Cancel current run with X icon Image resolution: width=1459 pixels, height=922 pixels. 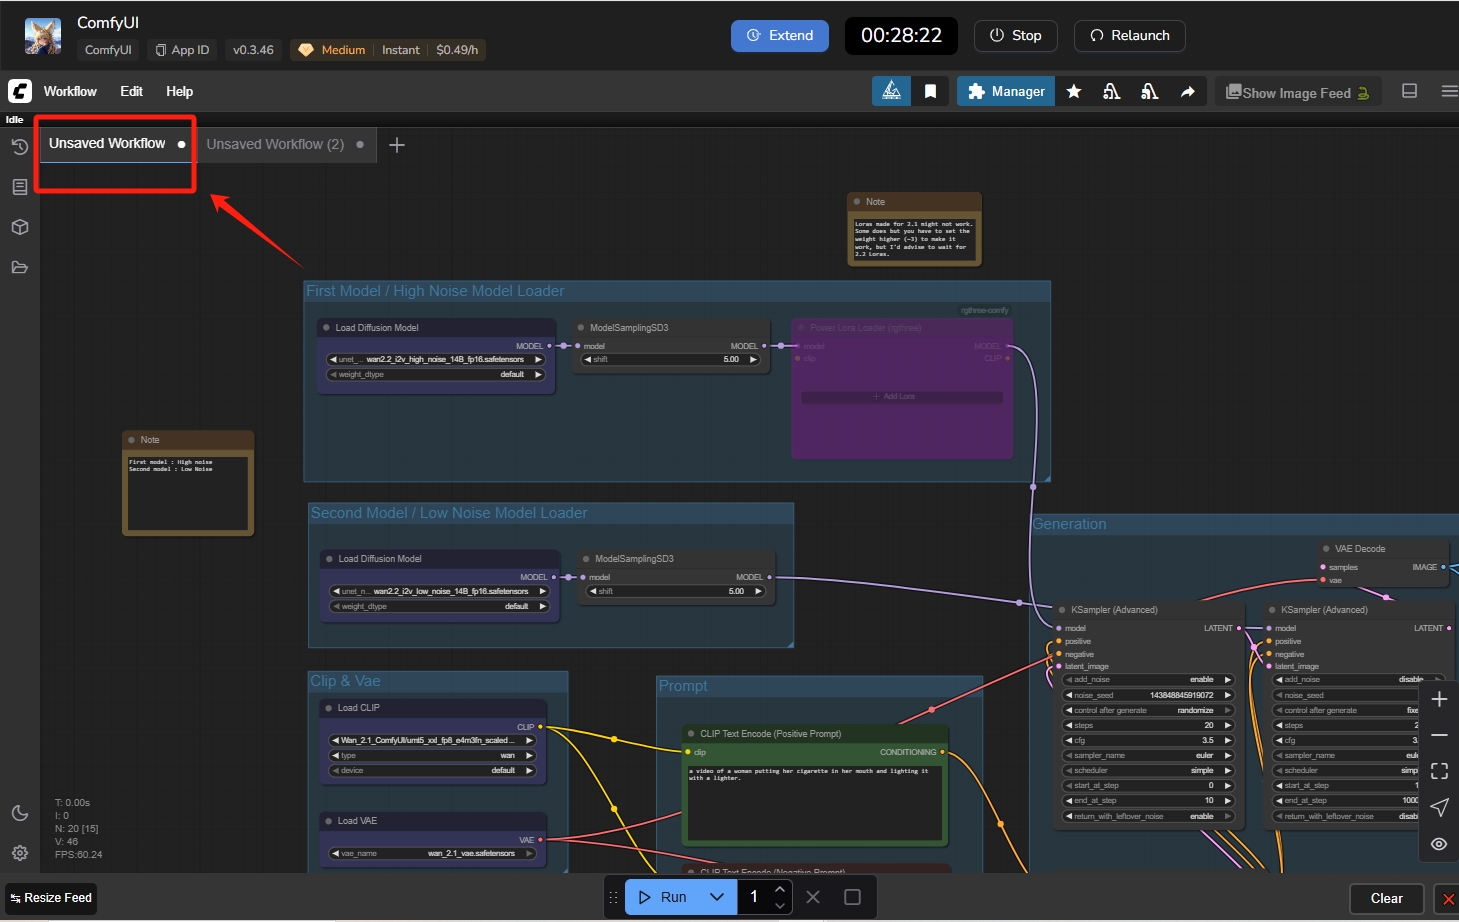pyautogui.click(x=813, y=897)
